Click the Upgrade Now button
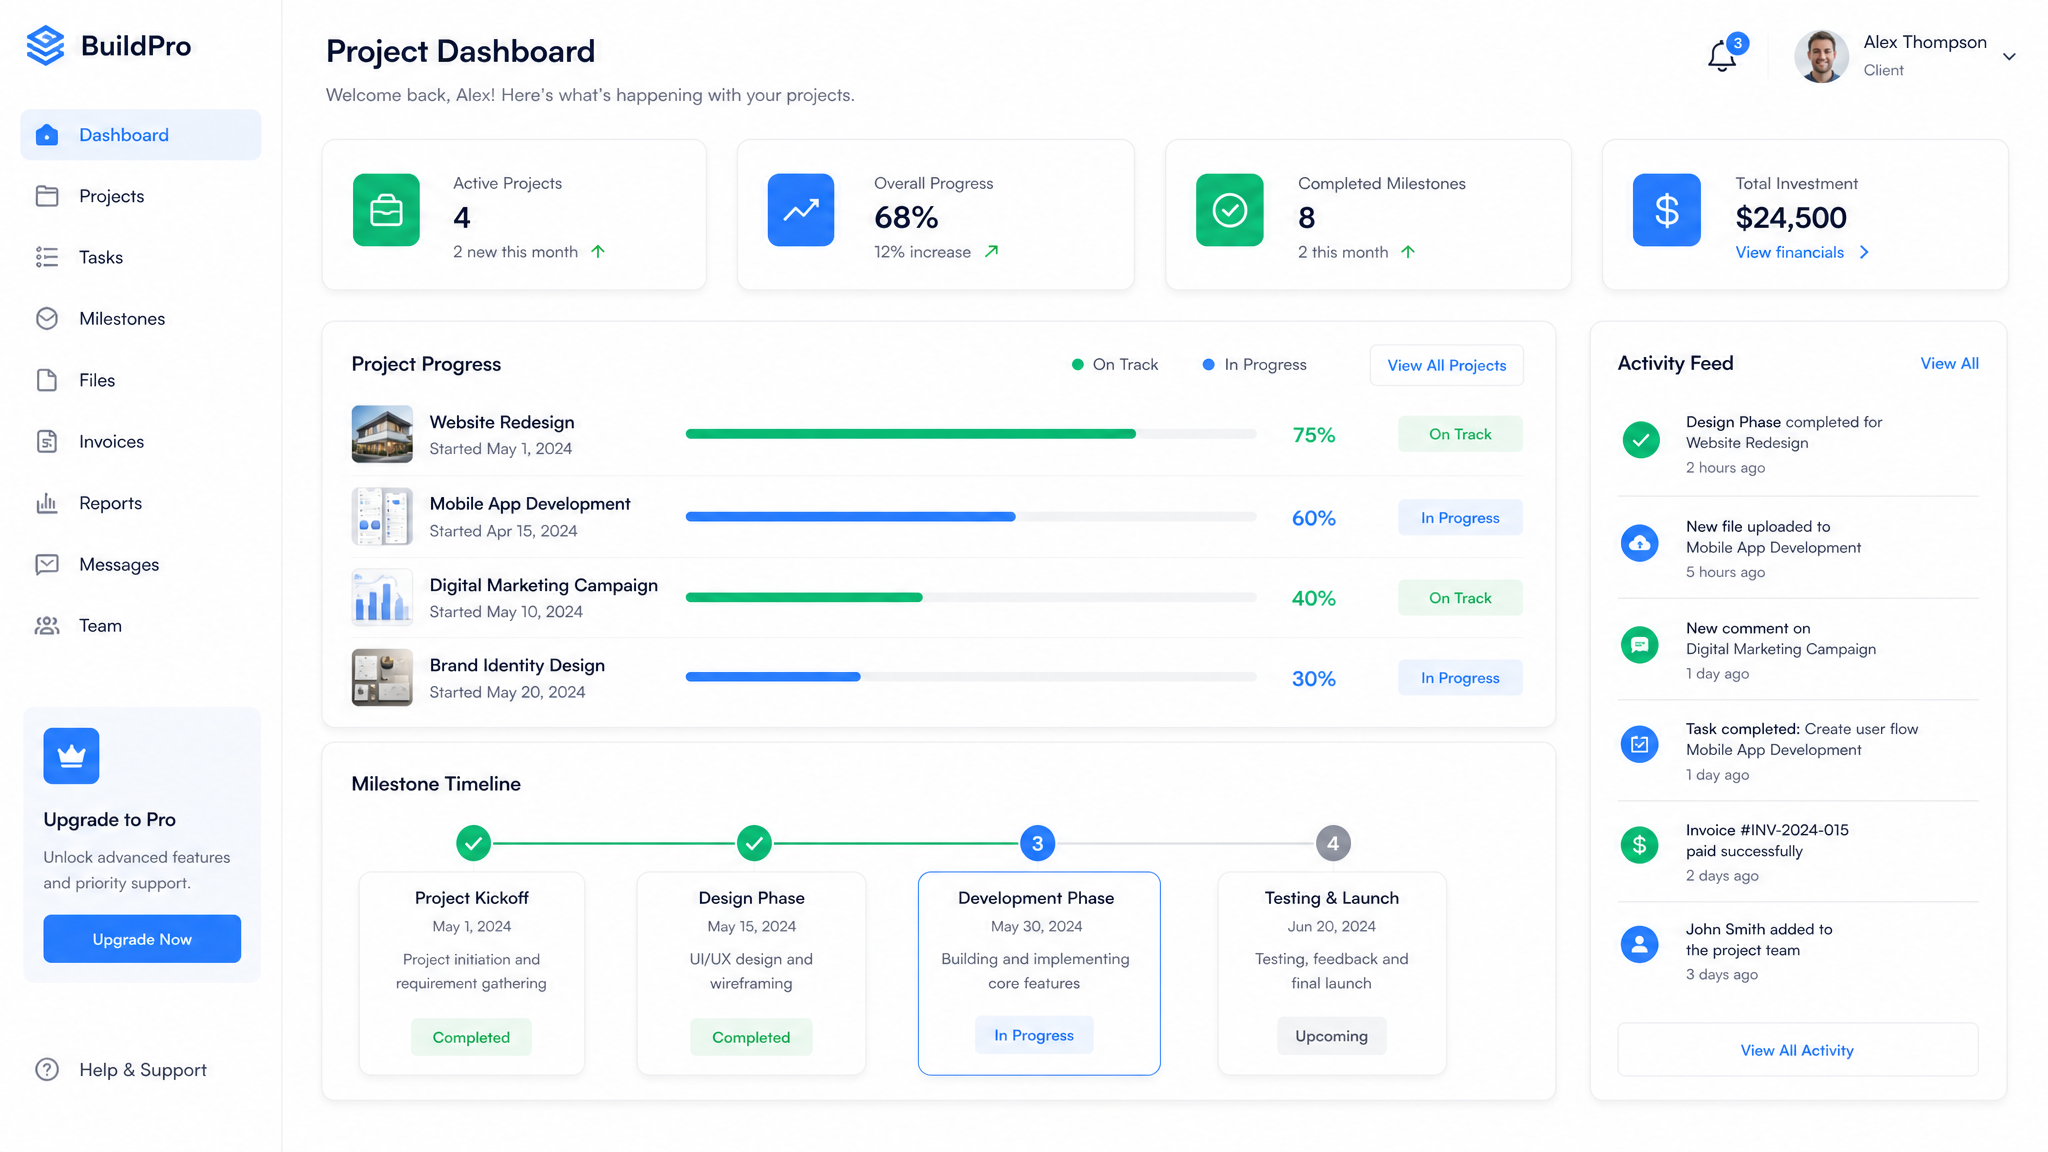Viewport: 2048px width, 1152px height. [x=142, y=939]
